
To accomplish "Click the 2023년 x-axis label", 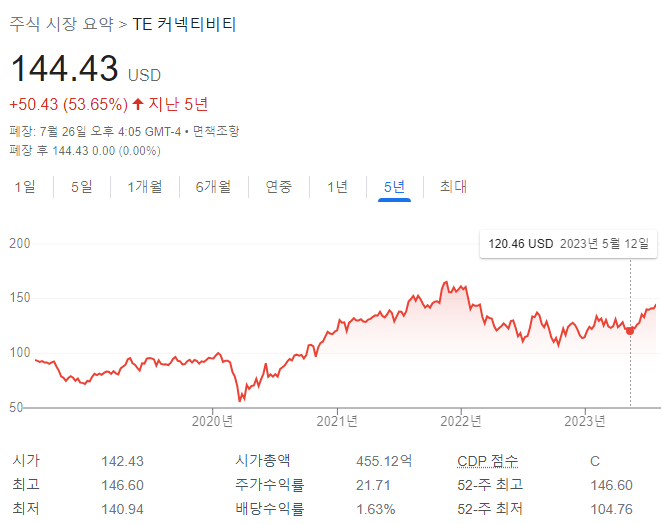I will [x=585, y=421].
